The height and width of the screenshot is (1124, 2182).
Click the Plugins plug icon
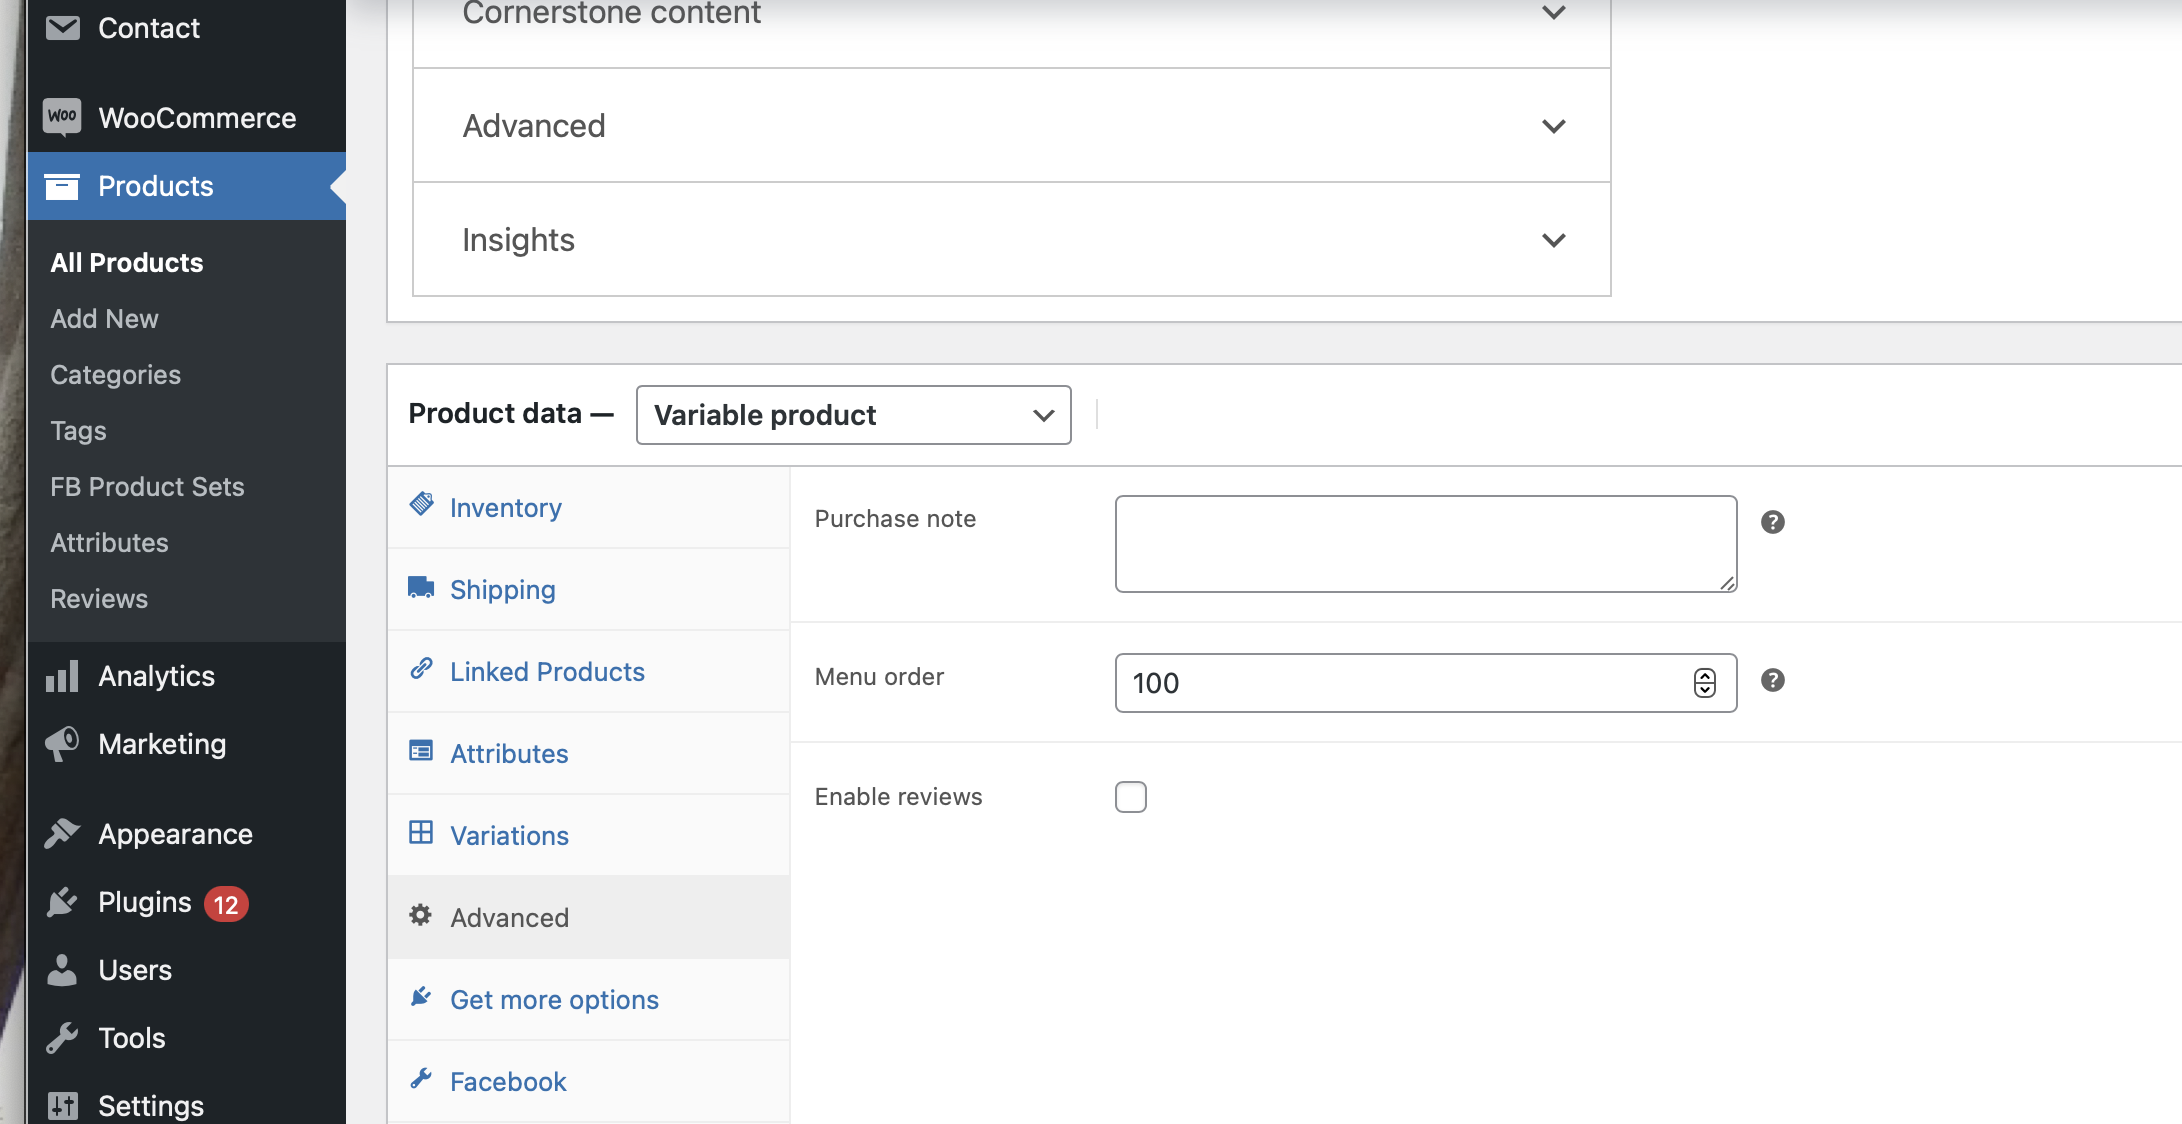pyautogui.click(x=62, y=902)
